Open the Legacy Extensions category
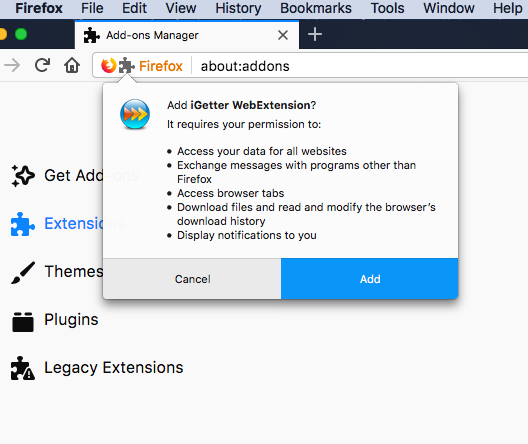The height and width of the screenshot is (444, 528). coord(97,368)
